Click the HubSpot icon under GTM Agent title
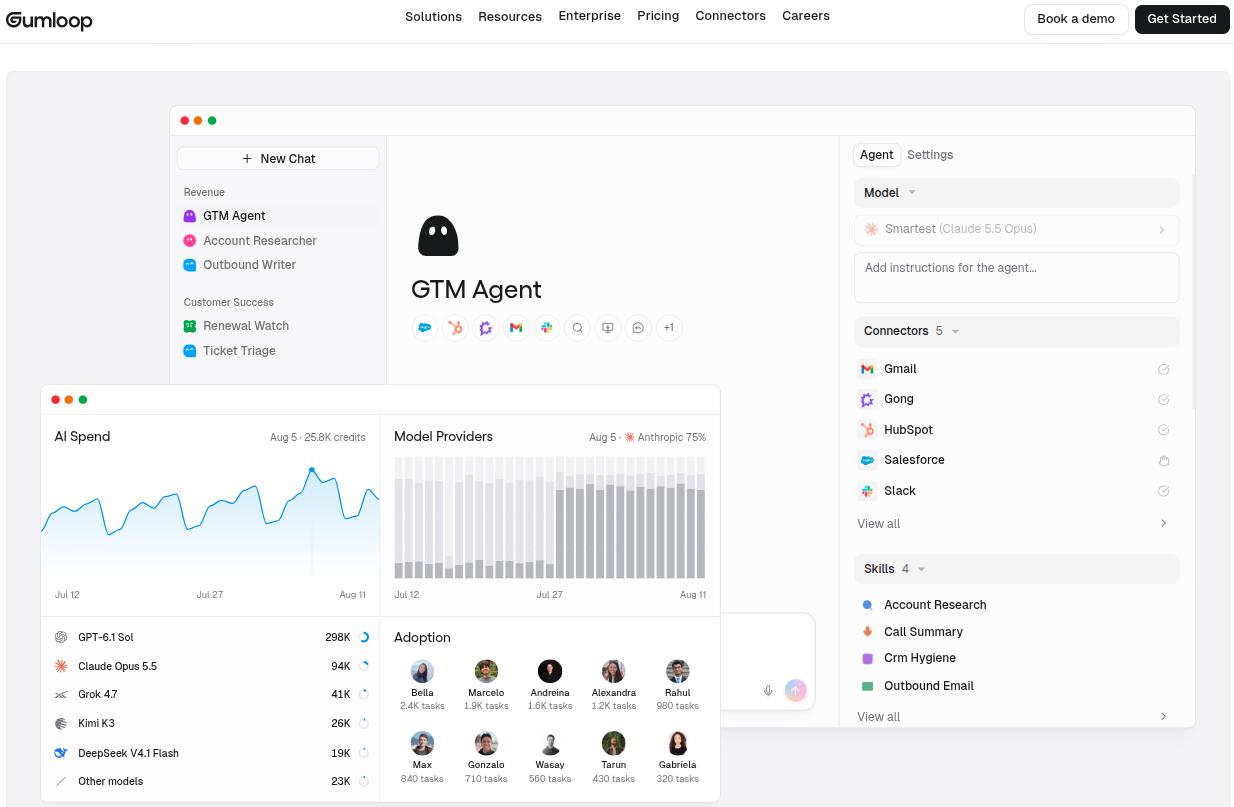The width and height of the screenshot is (1234, 807). [x=455, y=328]
